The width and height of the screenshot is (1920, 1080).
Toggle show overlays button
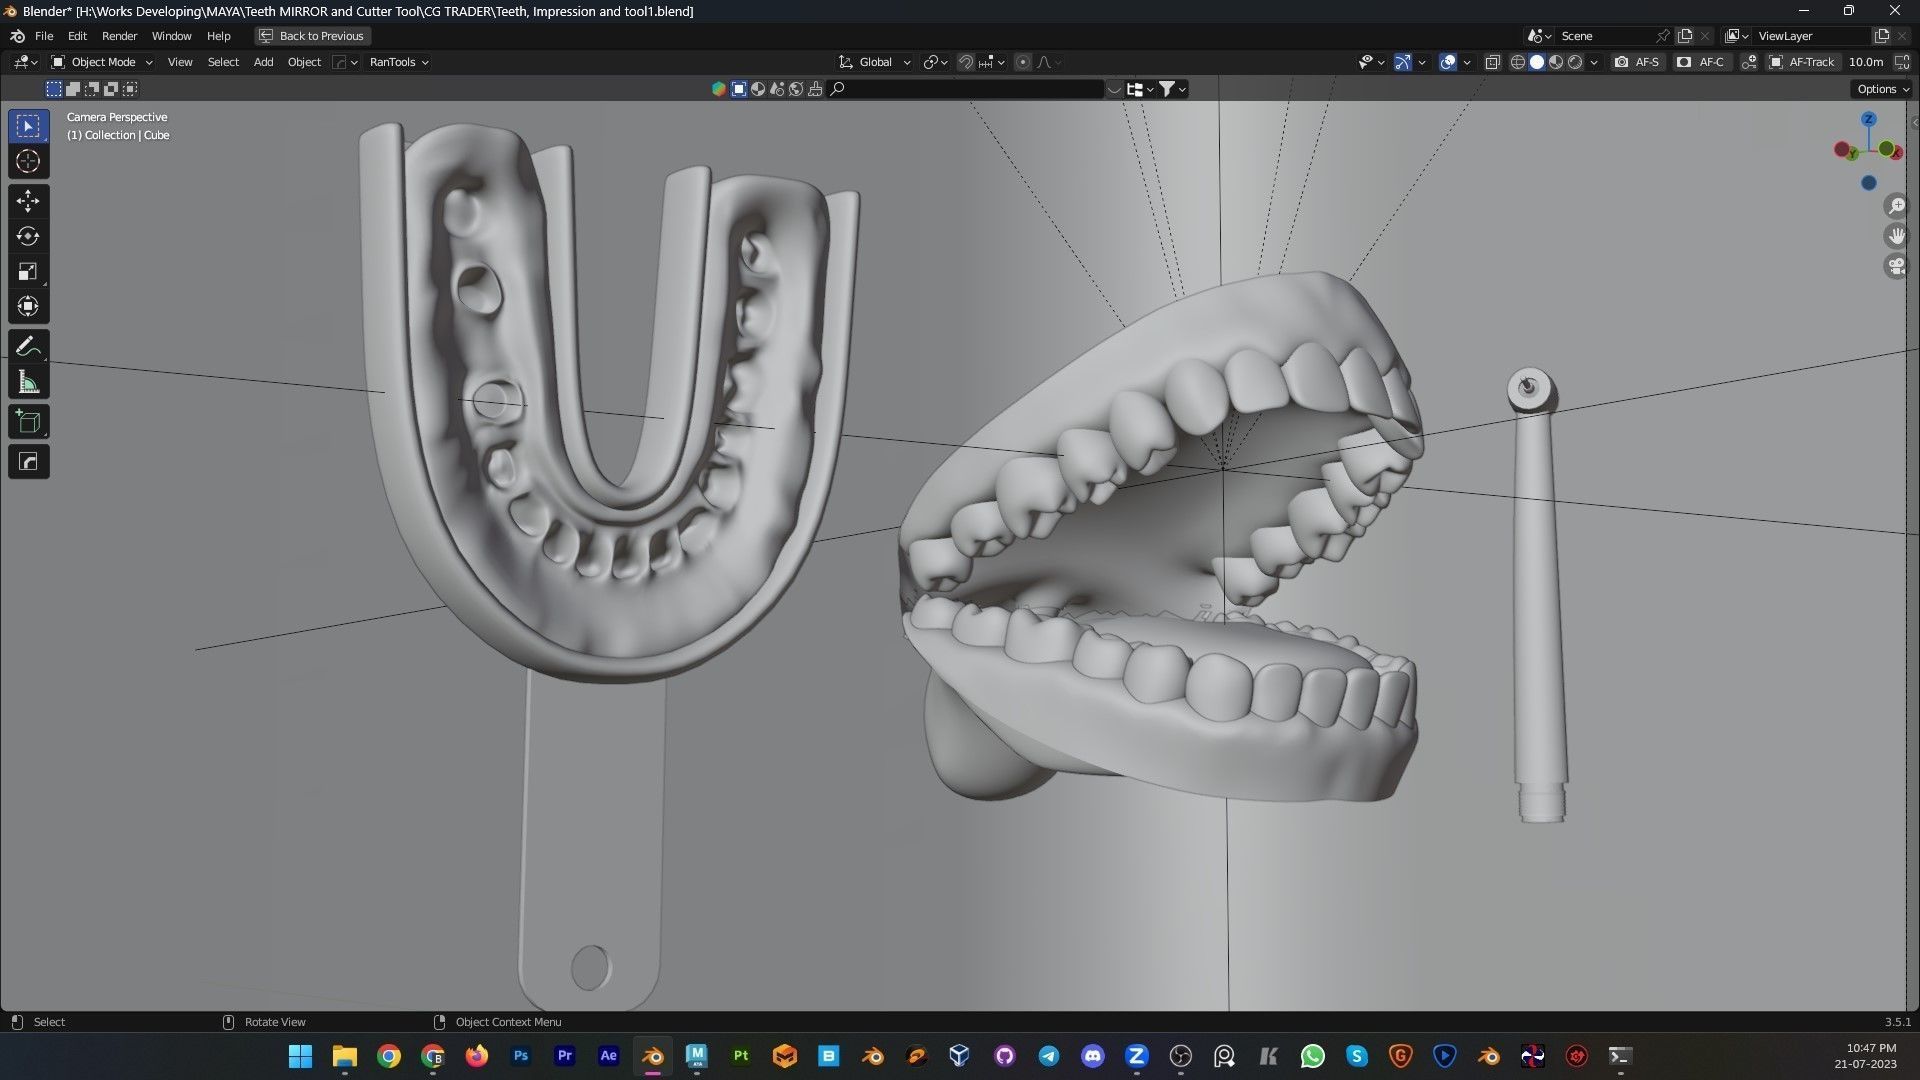pos(1448,62)
